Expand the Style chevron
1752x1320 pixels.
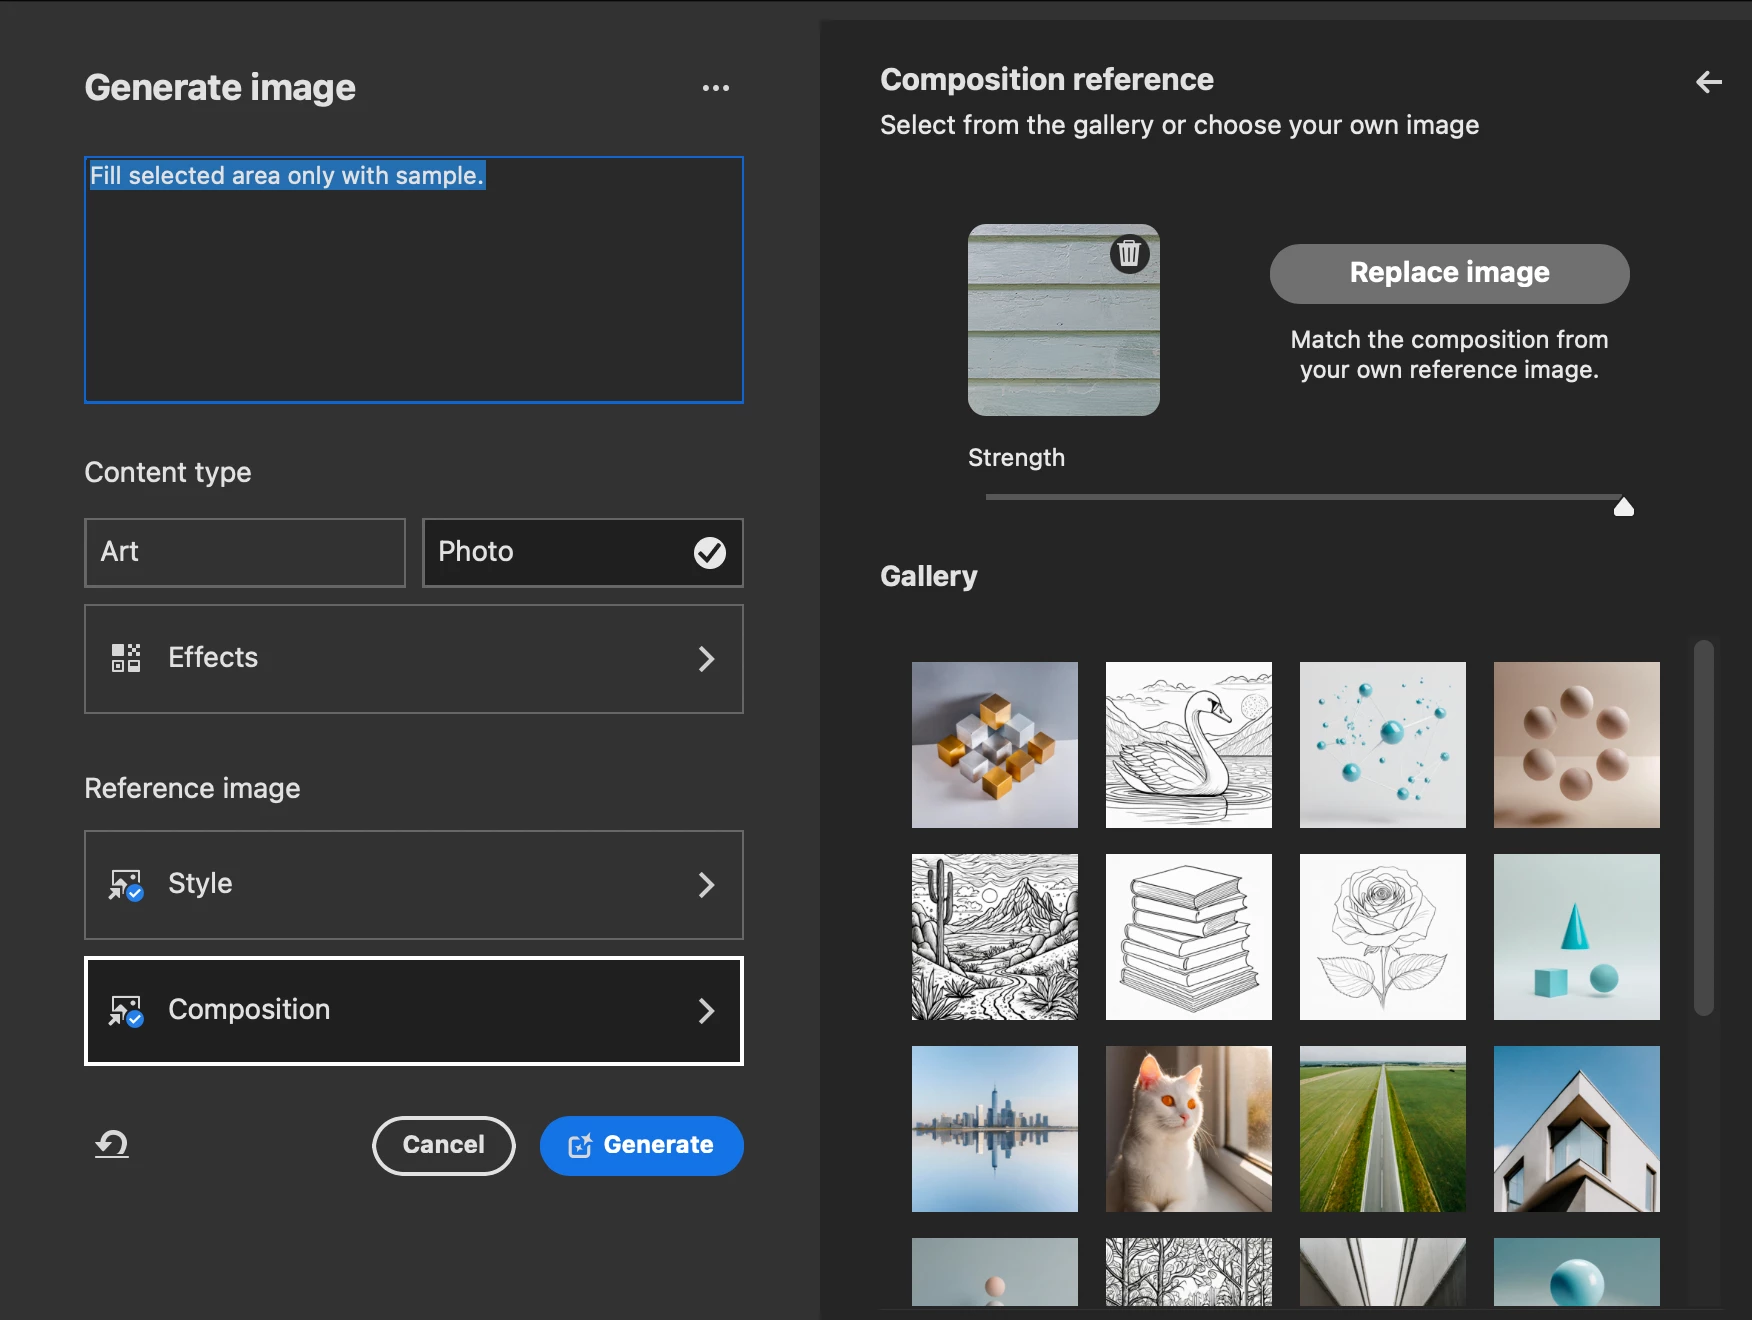tap(706, 885)
